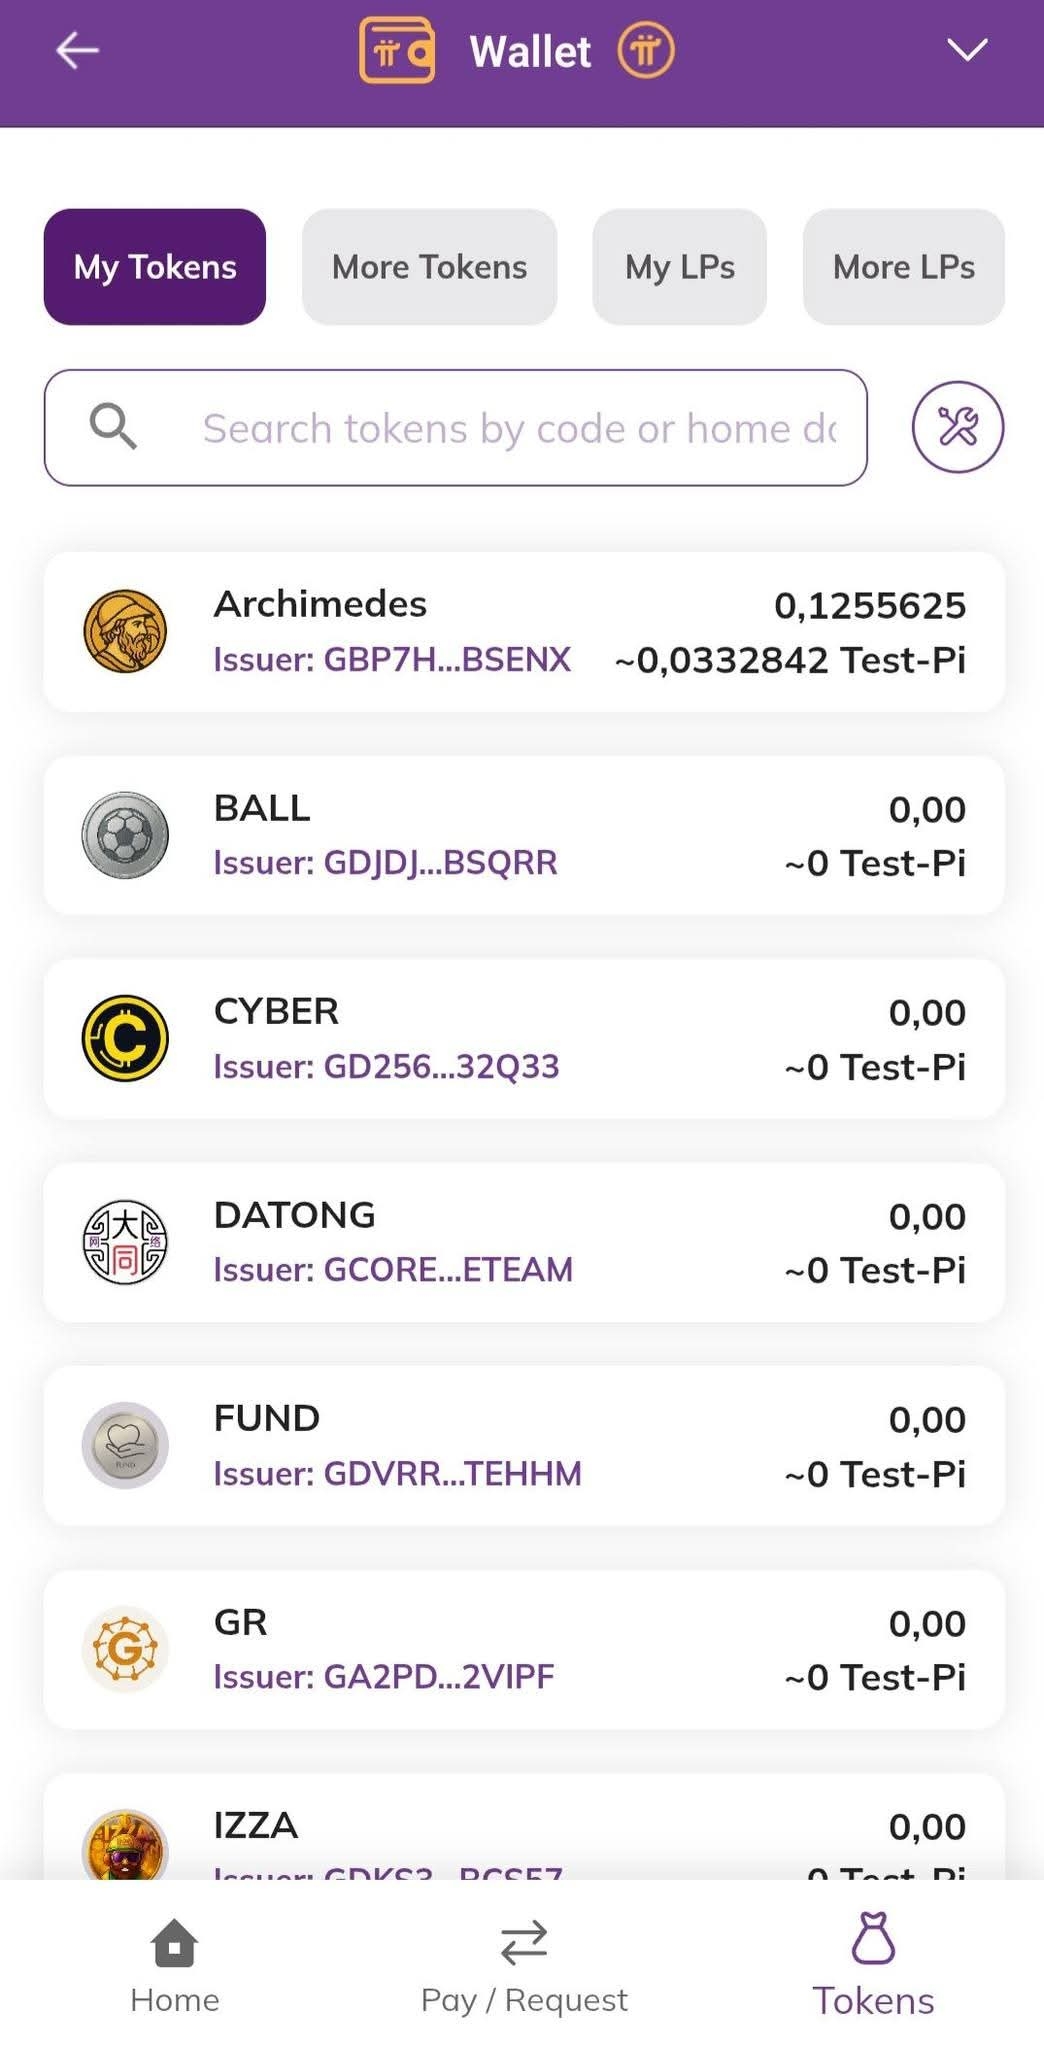This screenshot has height=2048, width=1044.
Task: Click the GR token logo
Action: pyautogui.click(x=125, y=1648)
